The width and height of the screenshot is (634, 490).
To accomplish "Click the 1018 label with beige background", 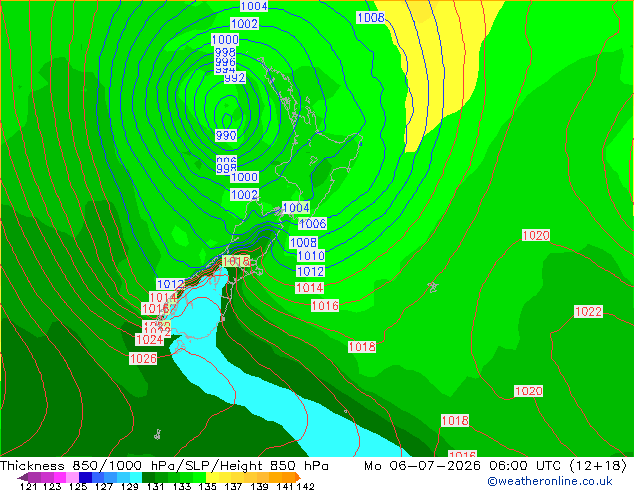I will click(x=236, y=262).
